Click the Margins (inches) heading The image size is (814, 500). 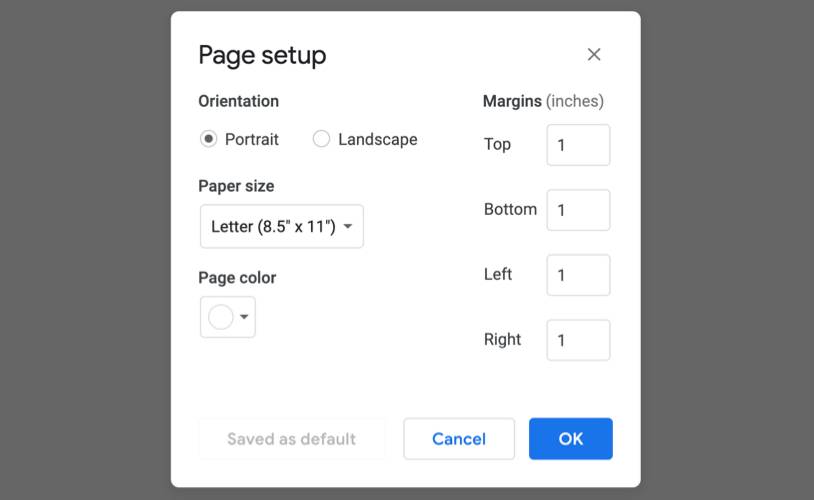pyautogui.click(x=544, y=101)
